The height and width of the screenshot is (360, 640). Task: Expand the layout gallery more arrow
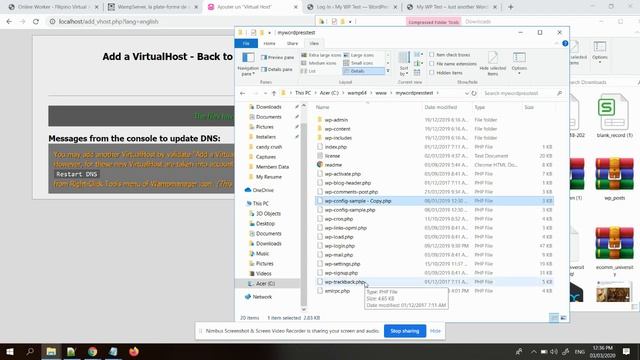tap(388, 71)
